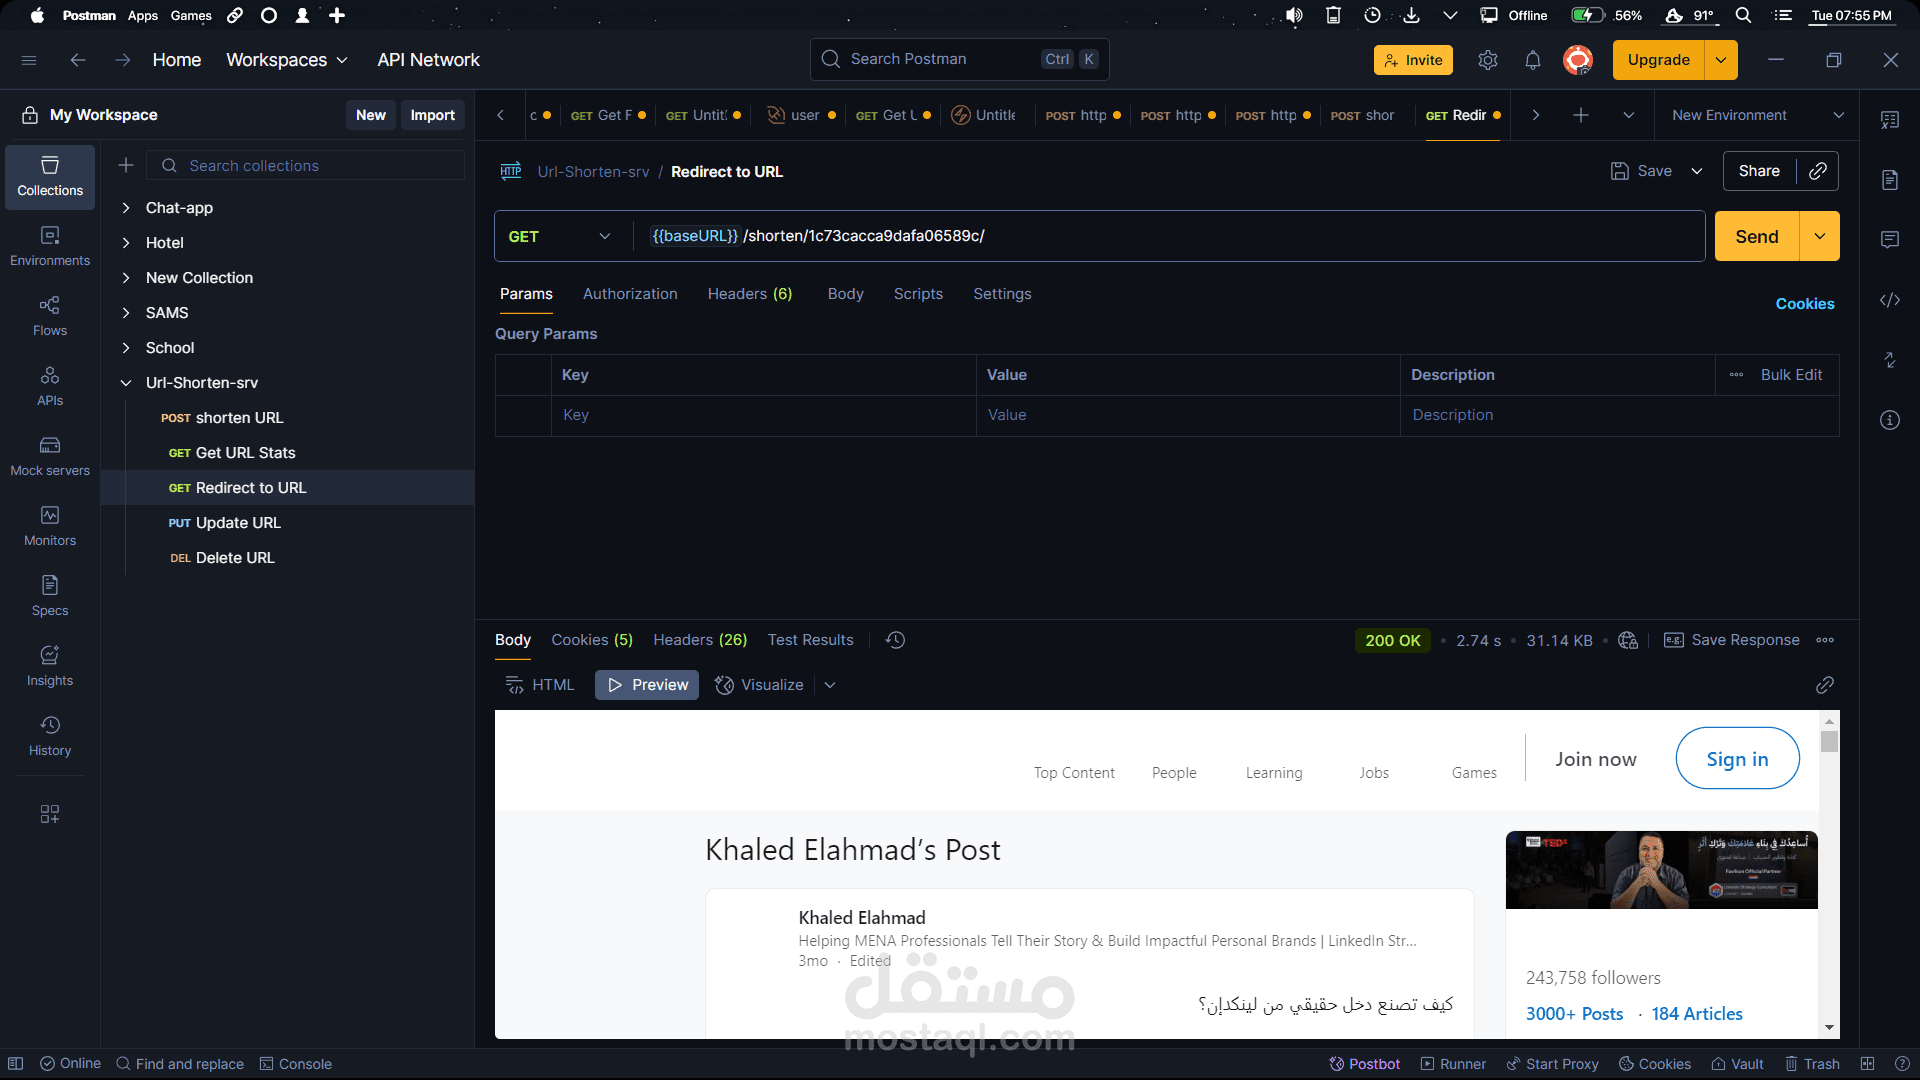Click the Import button
The image size is (1920, 1080).
click(432, 115)
